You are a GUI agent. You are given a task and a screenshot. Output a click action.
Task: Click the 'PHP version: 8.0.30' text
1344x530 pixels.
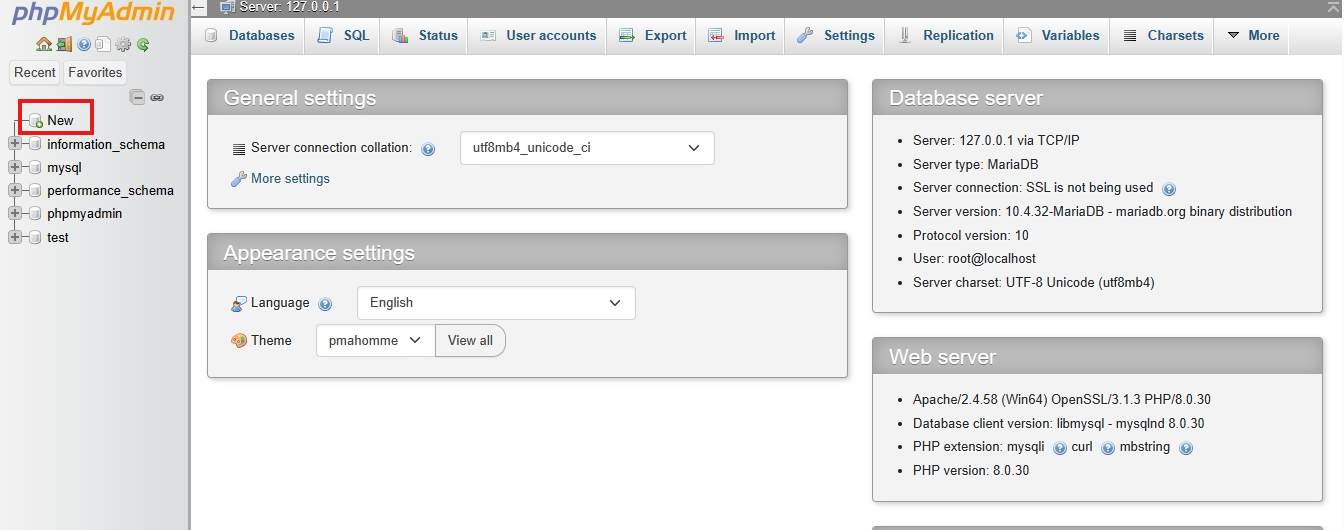click(x=971, y=470)
